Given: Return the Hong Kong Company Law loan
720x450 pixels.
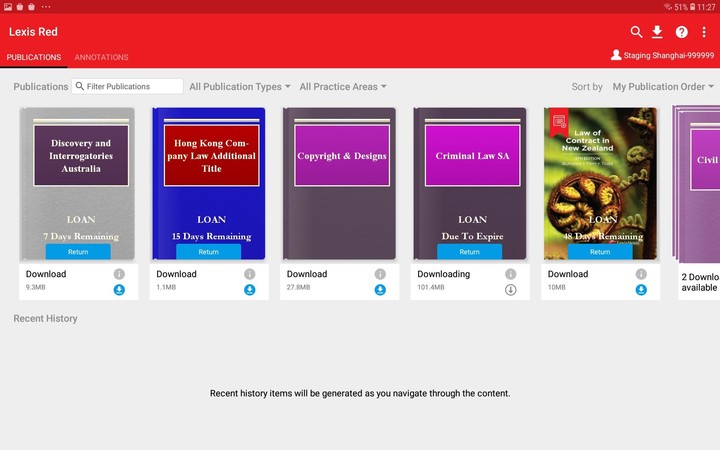Looking at the screenshot, I should pos(208,252).
